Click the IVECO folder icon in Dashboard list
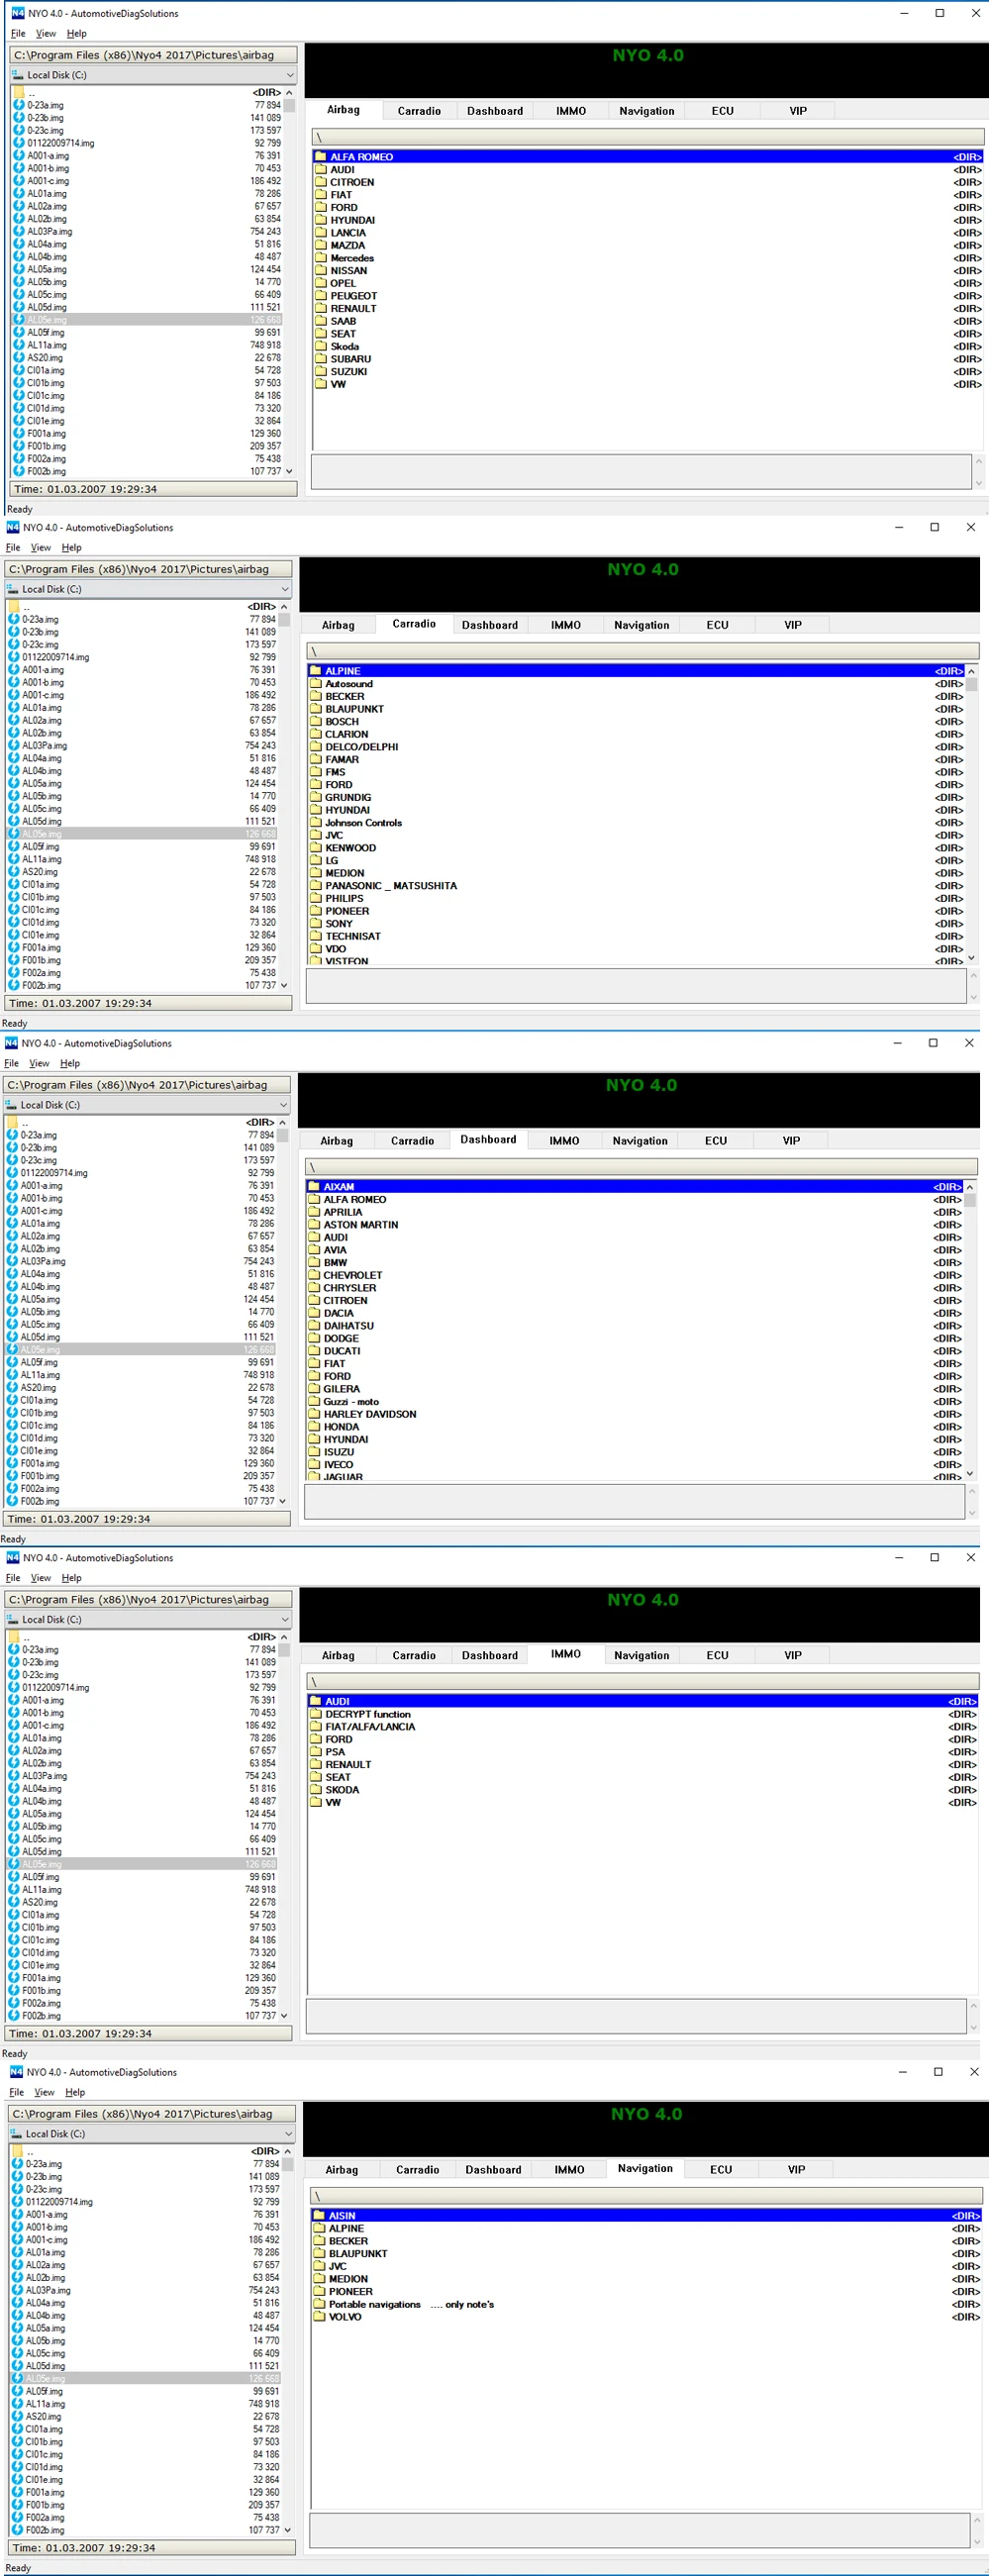This screenshot has height=2576, width=989. 314,1465
